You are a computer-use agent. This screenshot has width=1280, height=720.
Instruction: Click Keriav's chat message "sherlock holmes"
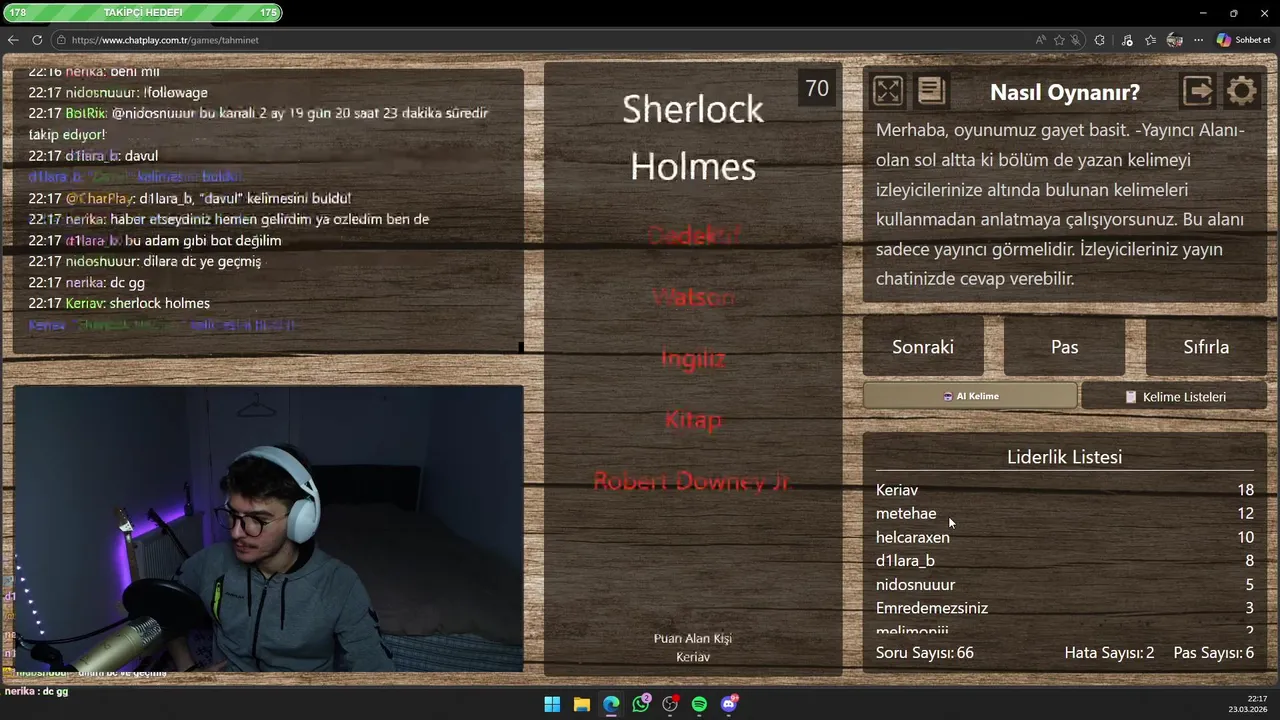click(x=119, y=303)
